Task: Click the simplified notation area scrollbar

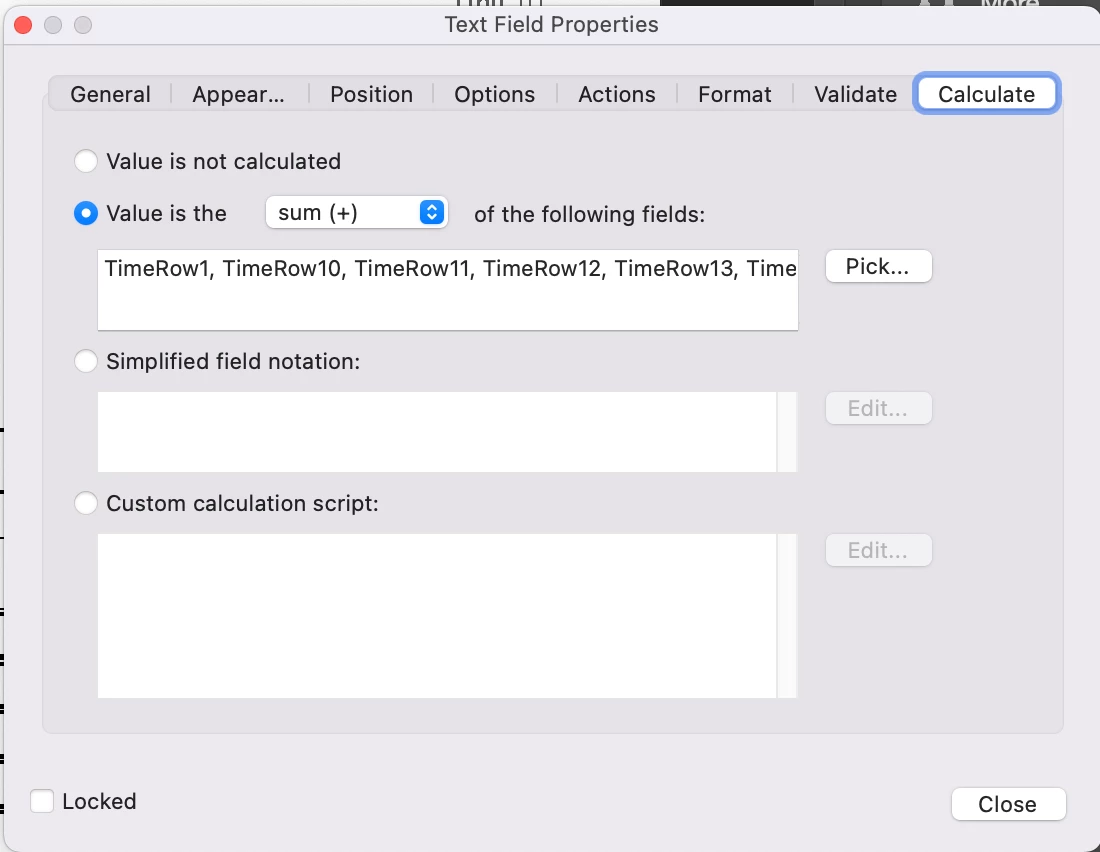Action: [x=787, y=432]
